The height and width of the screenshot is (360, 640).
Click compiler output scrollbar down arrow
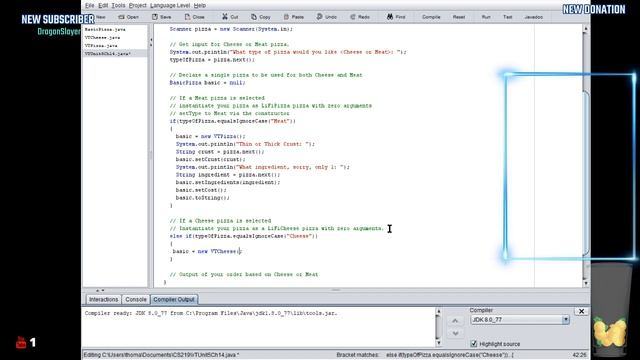click(438, 342)
